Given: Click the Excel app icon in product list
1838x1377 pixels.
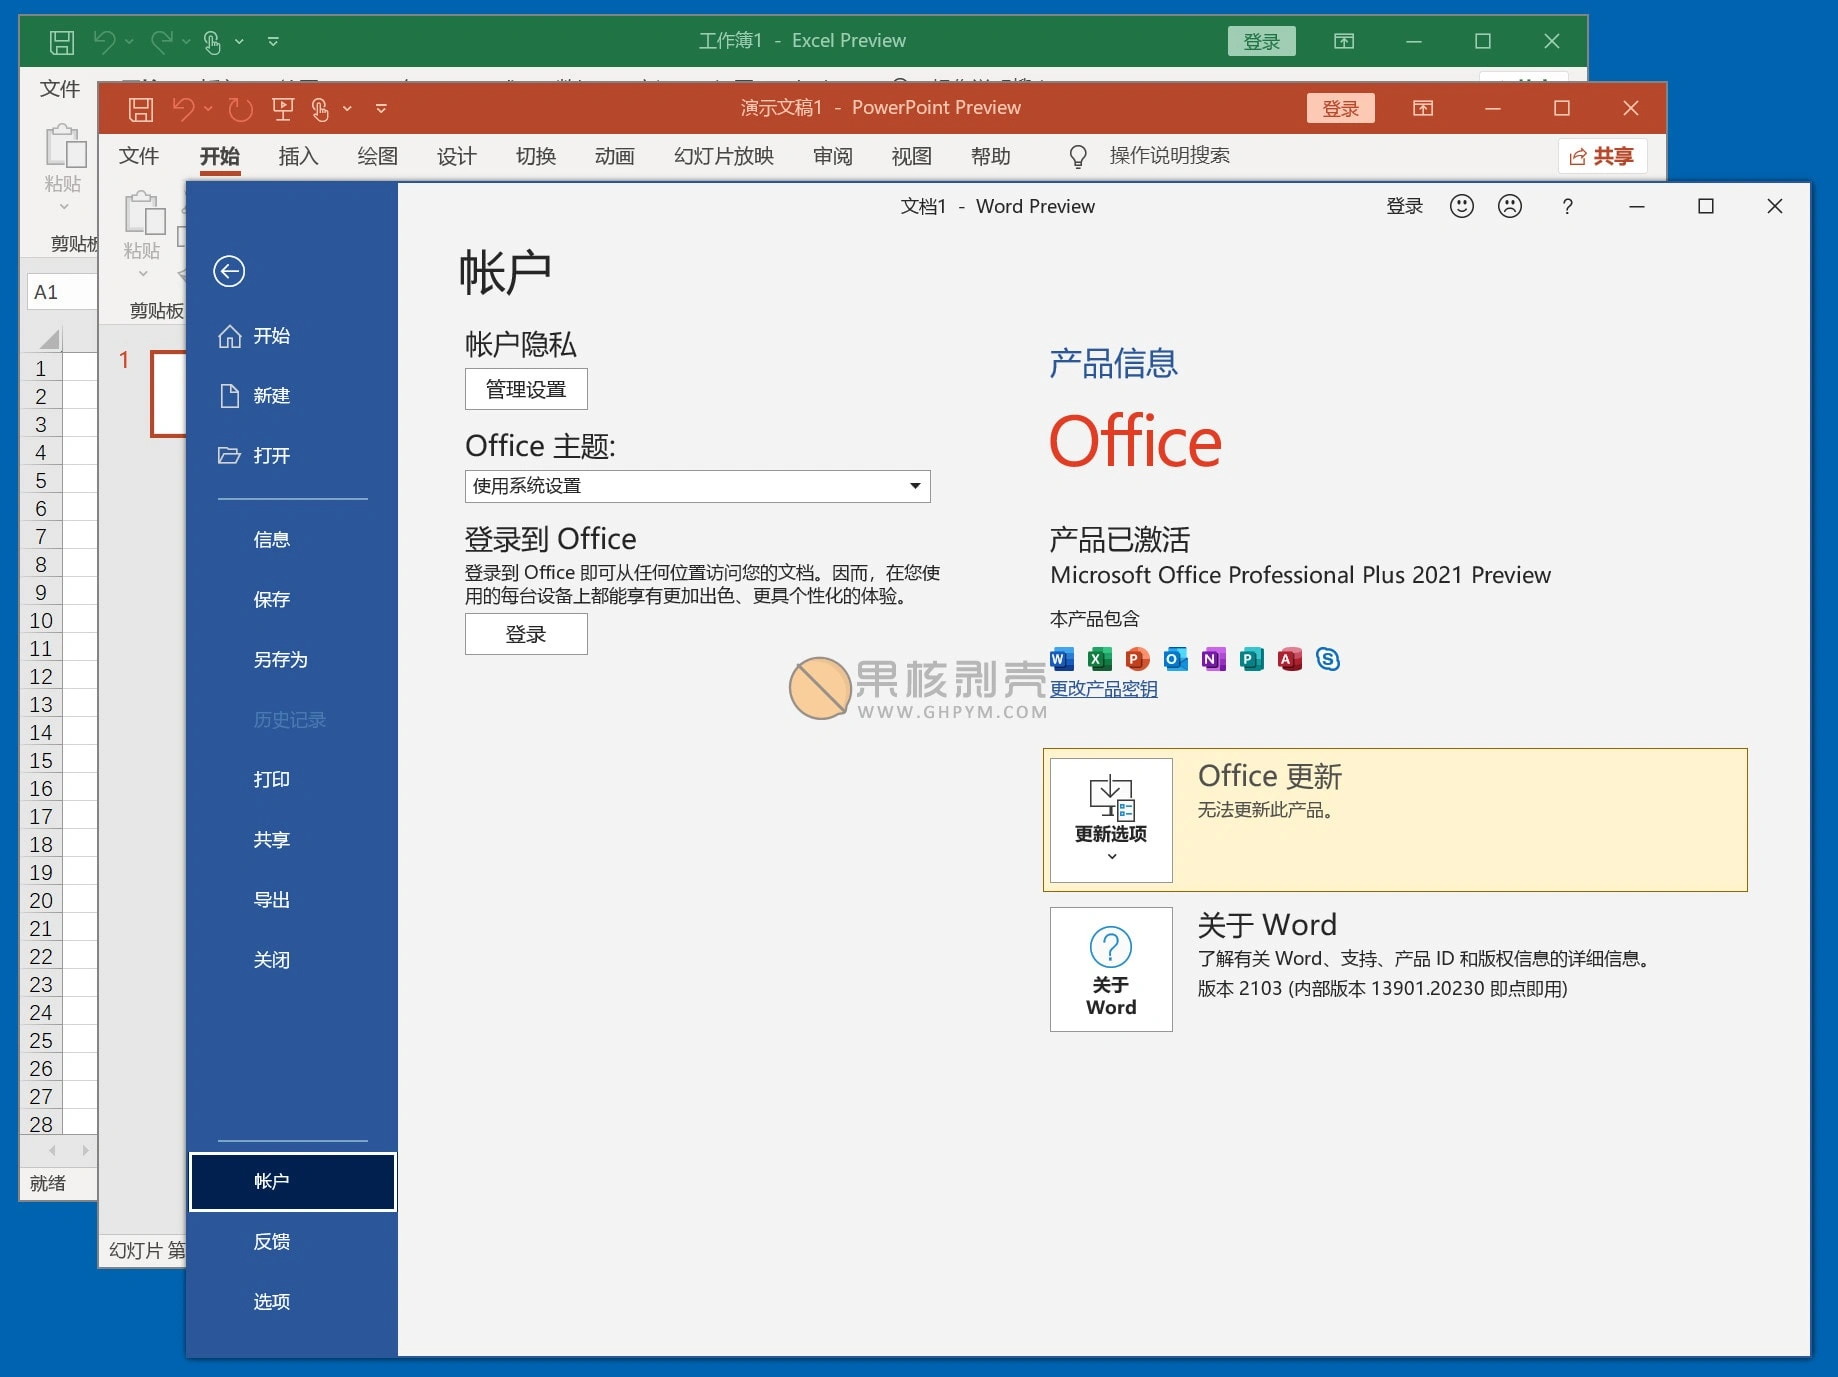Looking at the screenshot, I should [x=1100, y=659].
